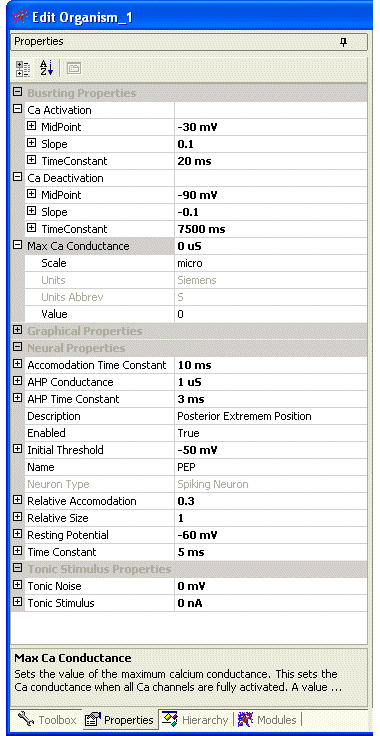The height and width of the screenshot is (736, 380).
Task: Edit Description 'Posterior Extremem Position'
Action: pos(271,416)
